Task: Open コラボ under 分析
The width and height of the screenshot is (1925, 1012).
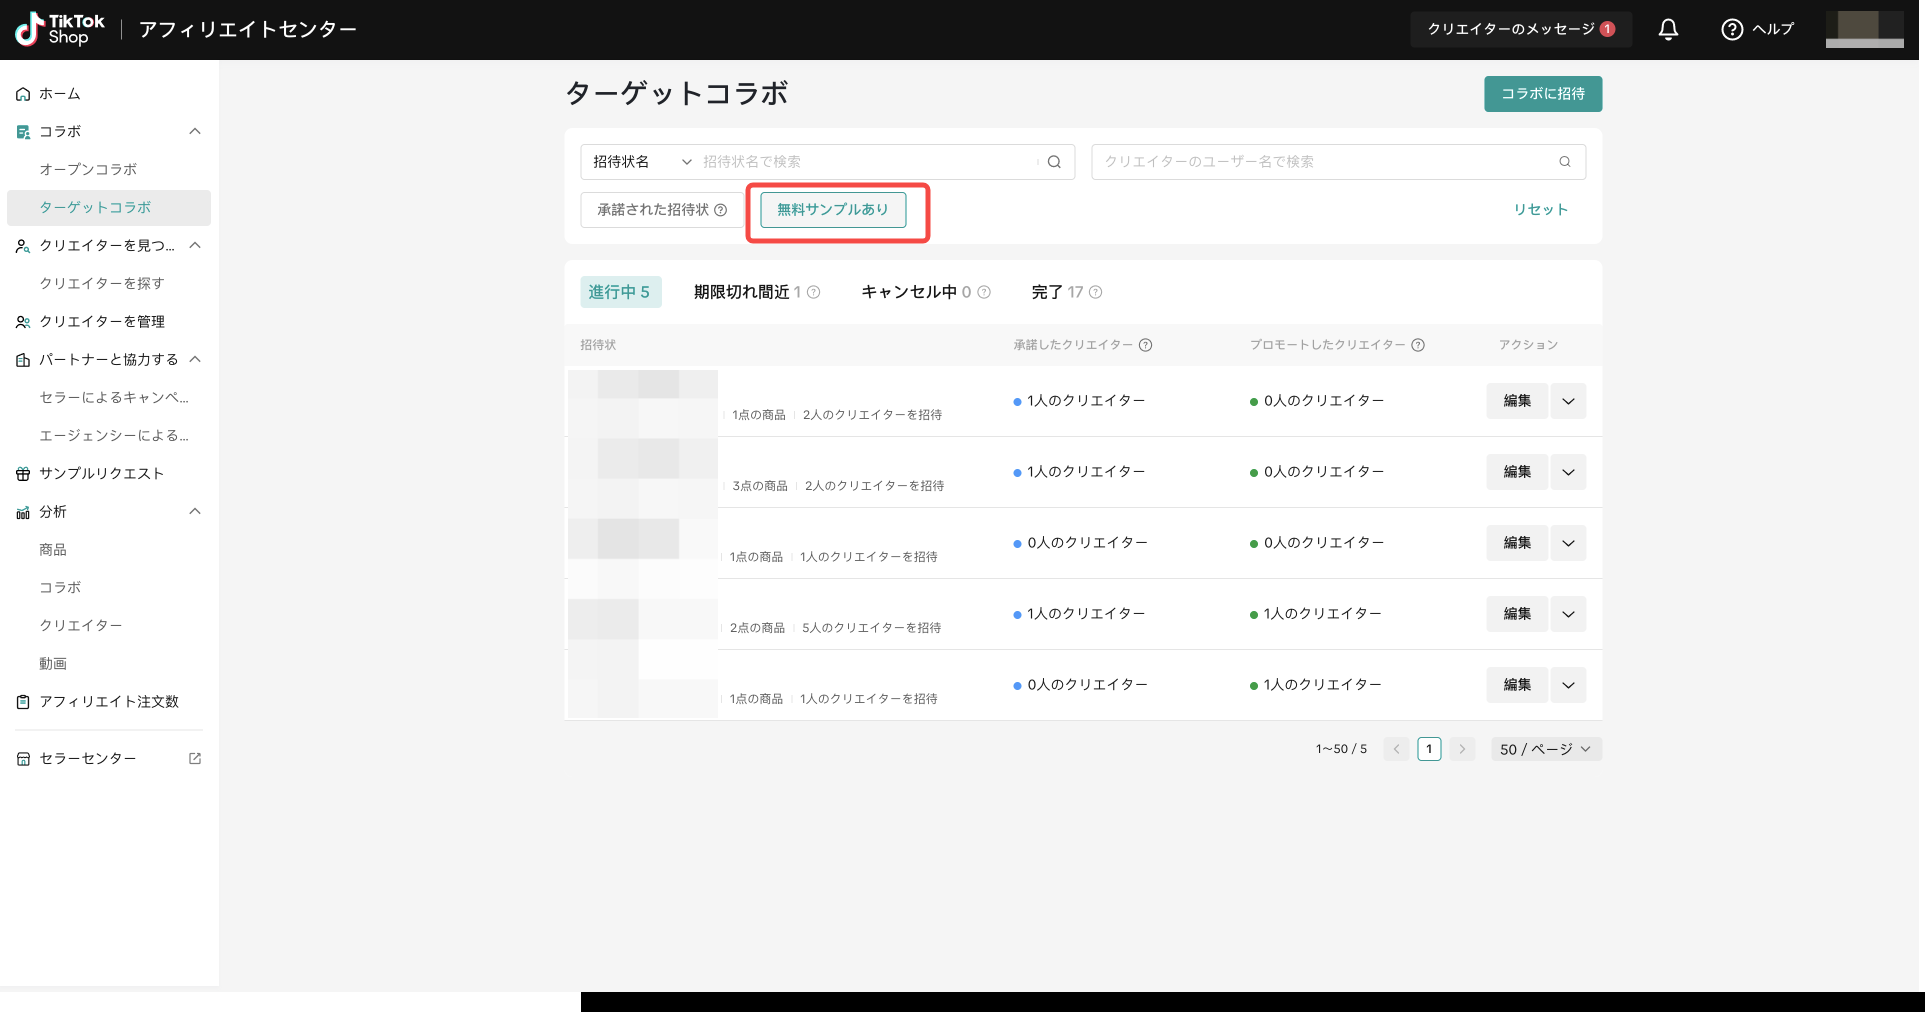Action: tap(60, 588)
